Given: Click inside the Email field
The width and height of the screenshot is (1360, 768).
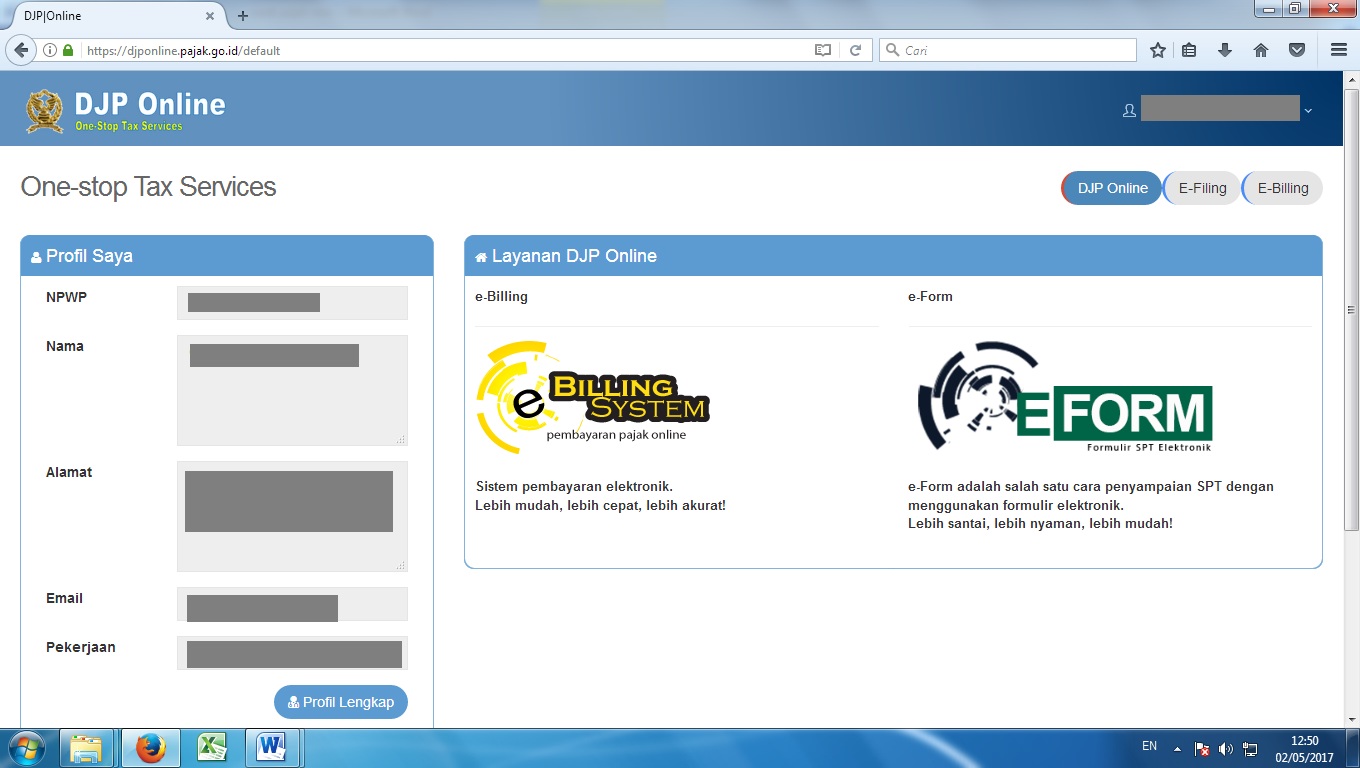Looking at the screenshot, I should pyautogui.click(x=292, y=604).
